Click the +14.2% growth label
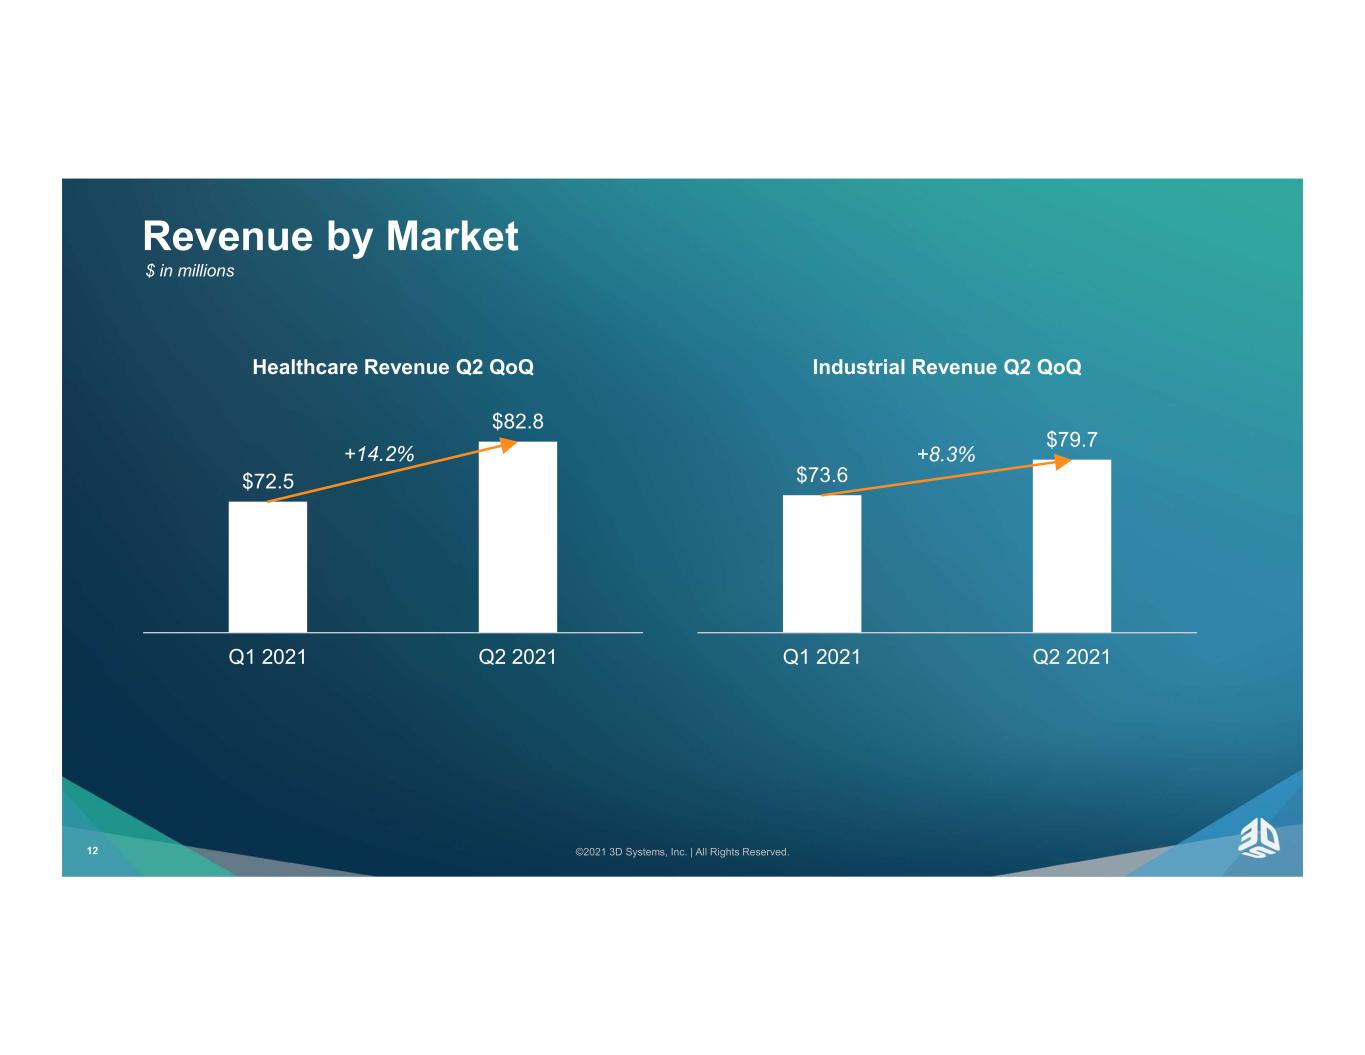 (379, 454)
